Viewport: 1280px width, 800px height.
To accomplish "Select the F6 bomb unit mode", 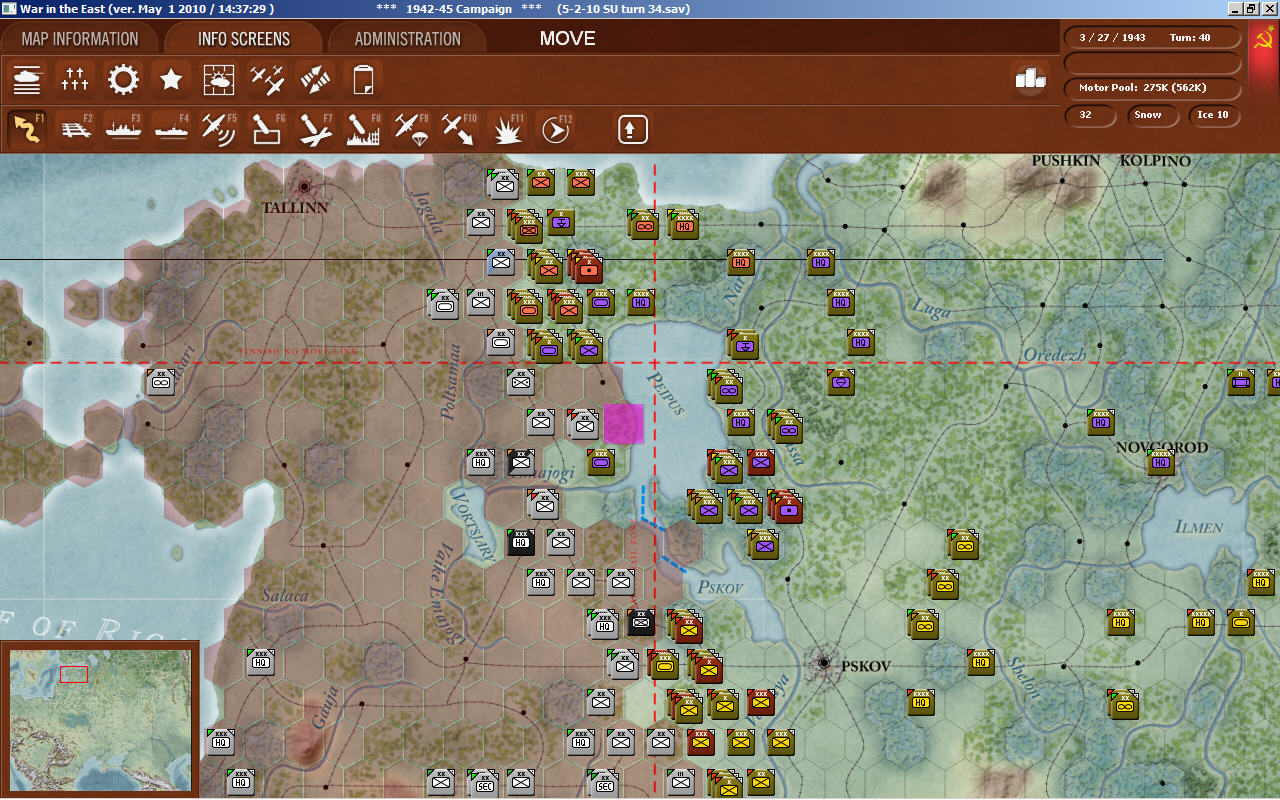I will point(267,129).
